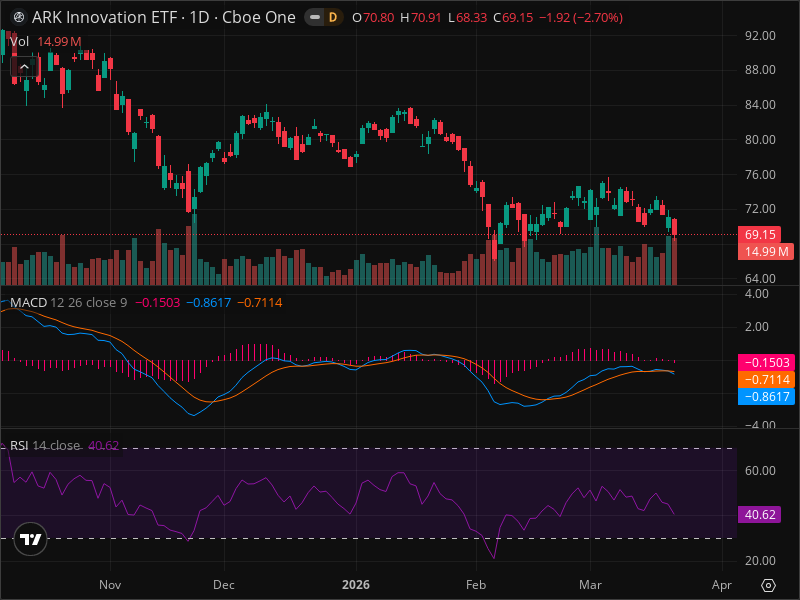Click the 88.00 price scale label
The image size is (800, 600).
(x=760, y=69)
